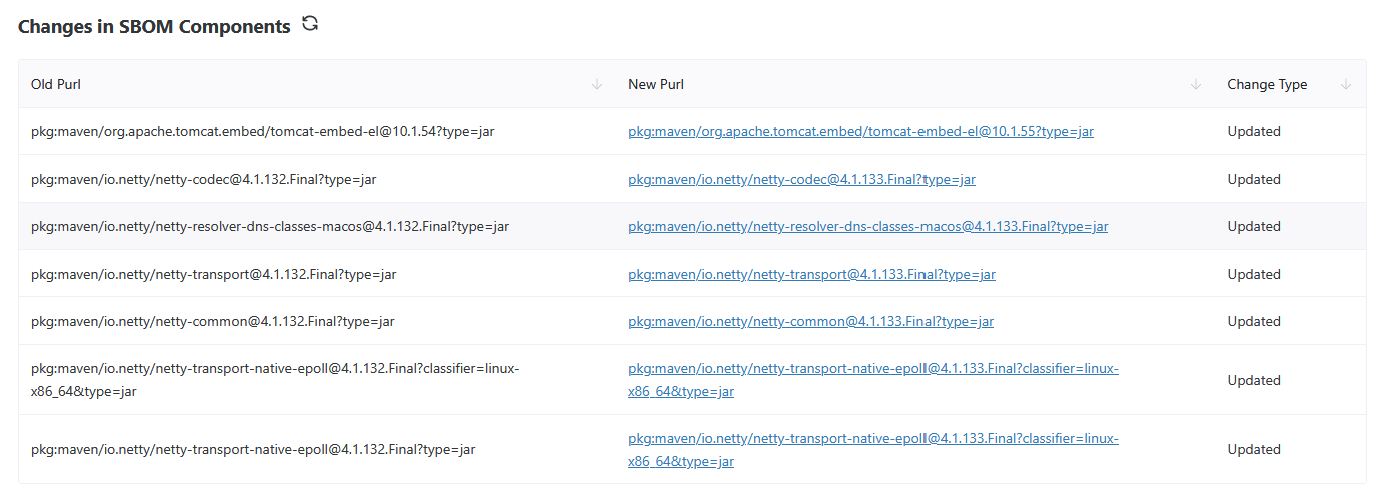Click Updated in the netty-transport@4.1.132 row
The width and height of the screenshot is (1387, 490).
coord(1254,274)
